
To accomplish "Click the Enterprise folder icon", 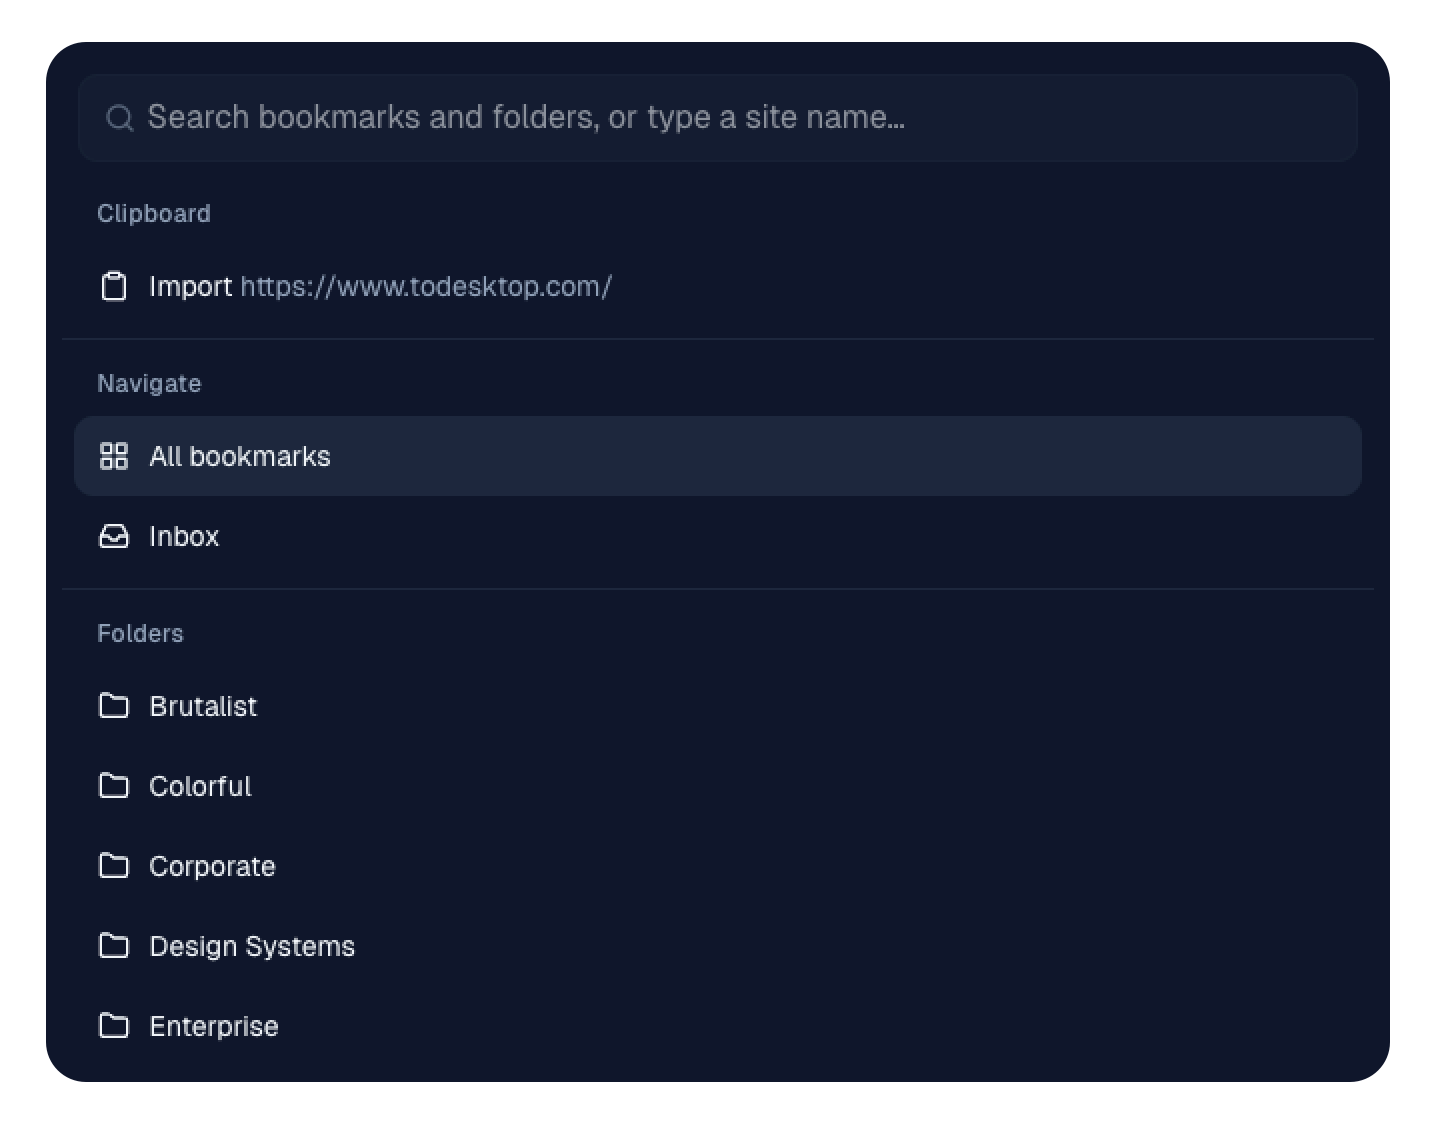I will pyautogui.click(x=114, y=1026).
